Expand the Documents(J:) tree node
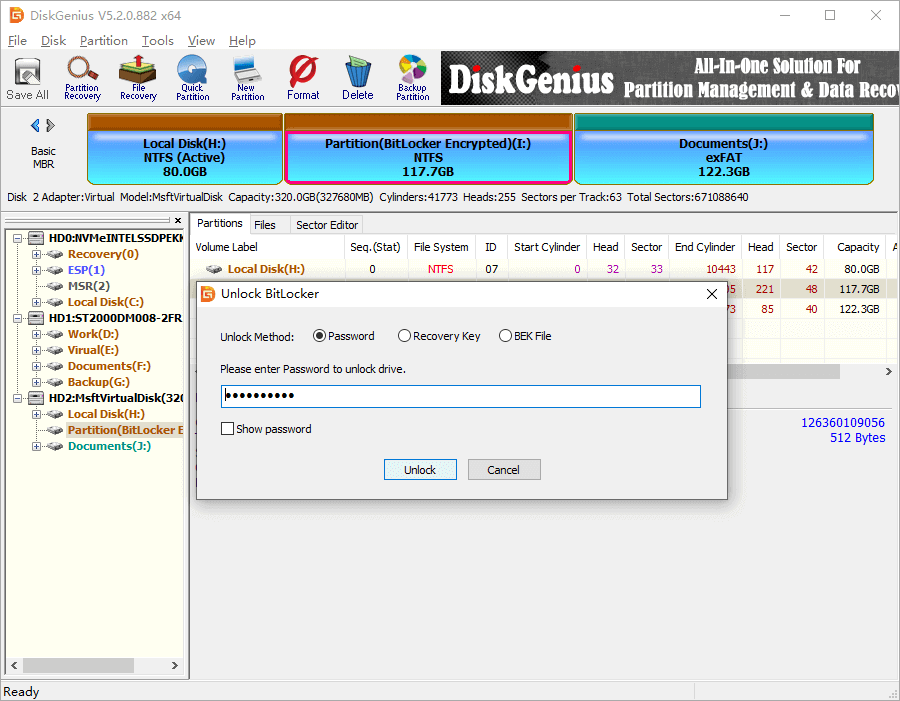The width and height of the screenshot is (900, 701). tap(36, 446)
